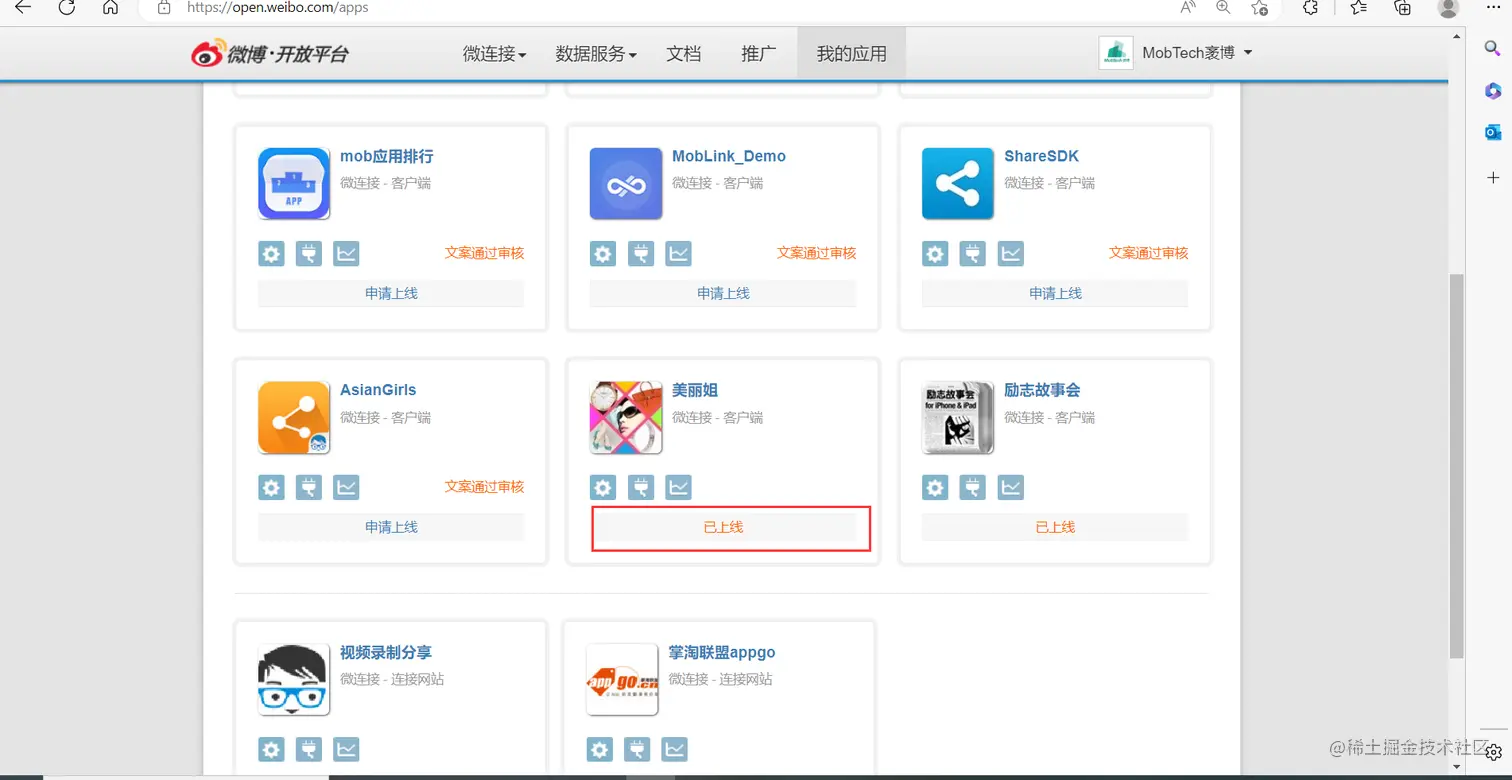The height and width of the screenshot is (780, 1512).
Task: View statistics chart for 美丽姐
Action: tap(678, 488)
